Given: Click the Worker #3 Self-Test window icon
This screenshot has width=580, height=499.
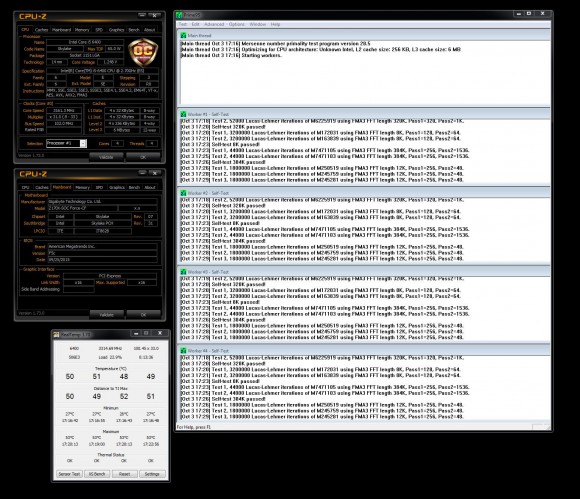Looking at the screenshot, I should point(183,272).
